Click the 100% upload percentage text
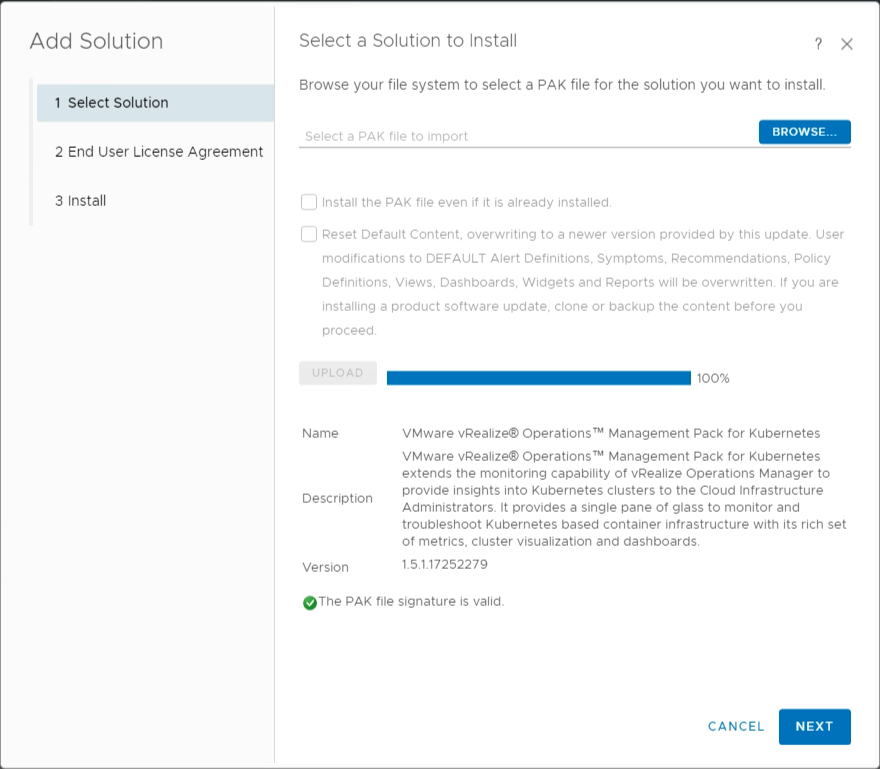Image resolution: width=880 pixels, height=769 pixels. pos(713,378)
